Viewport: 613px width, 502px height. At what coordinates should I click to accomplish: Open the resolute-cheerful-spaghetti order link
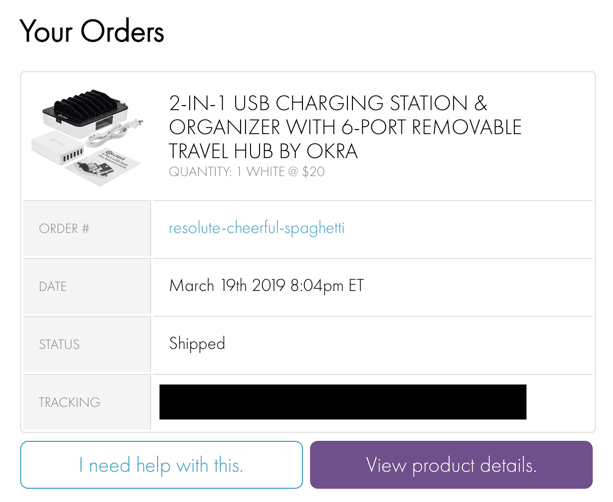[256, 228]
